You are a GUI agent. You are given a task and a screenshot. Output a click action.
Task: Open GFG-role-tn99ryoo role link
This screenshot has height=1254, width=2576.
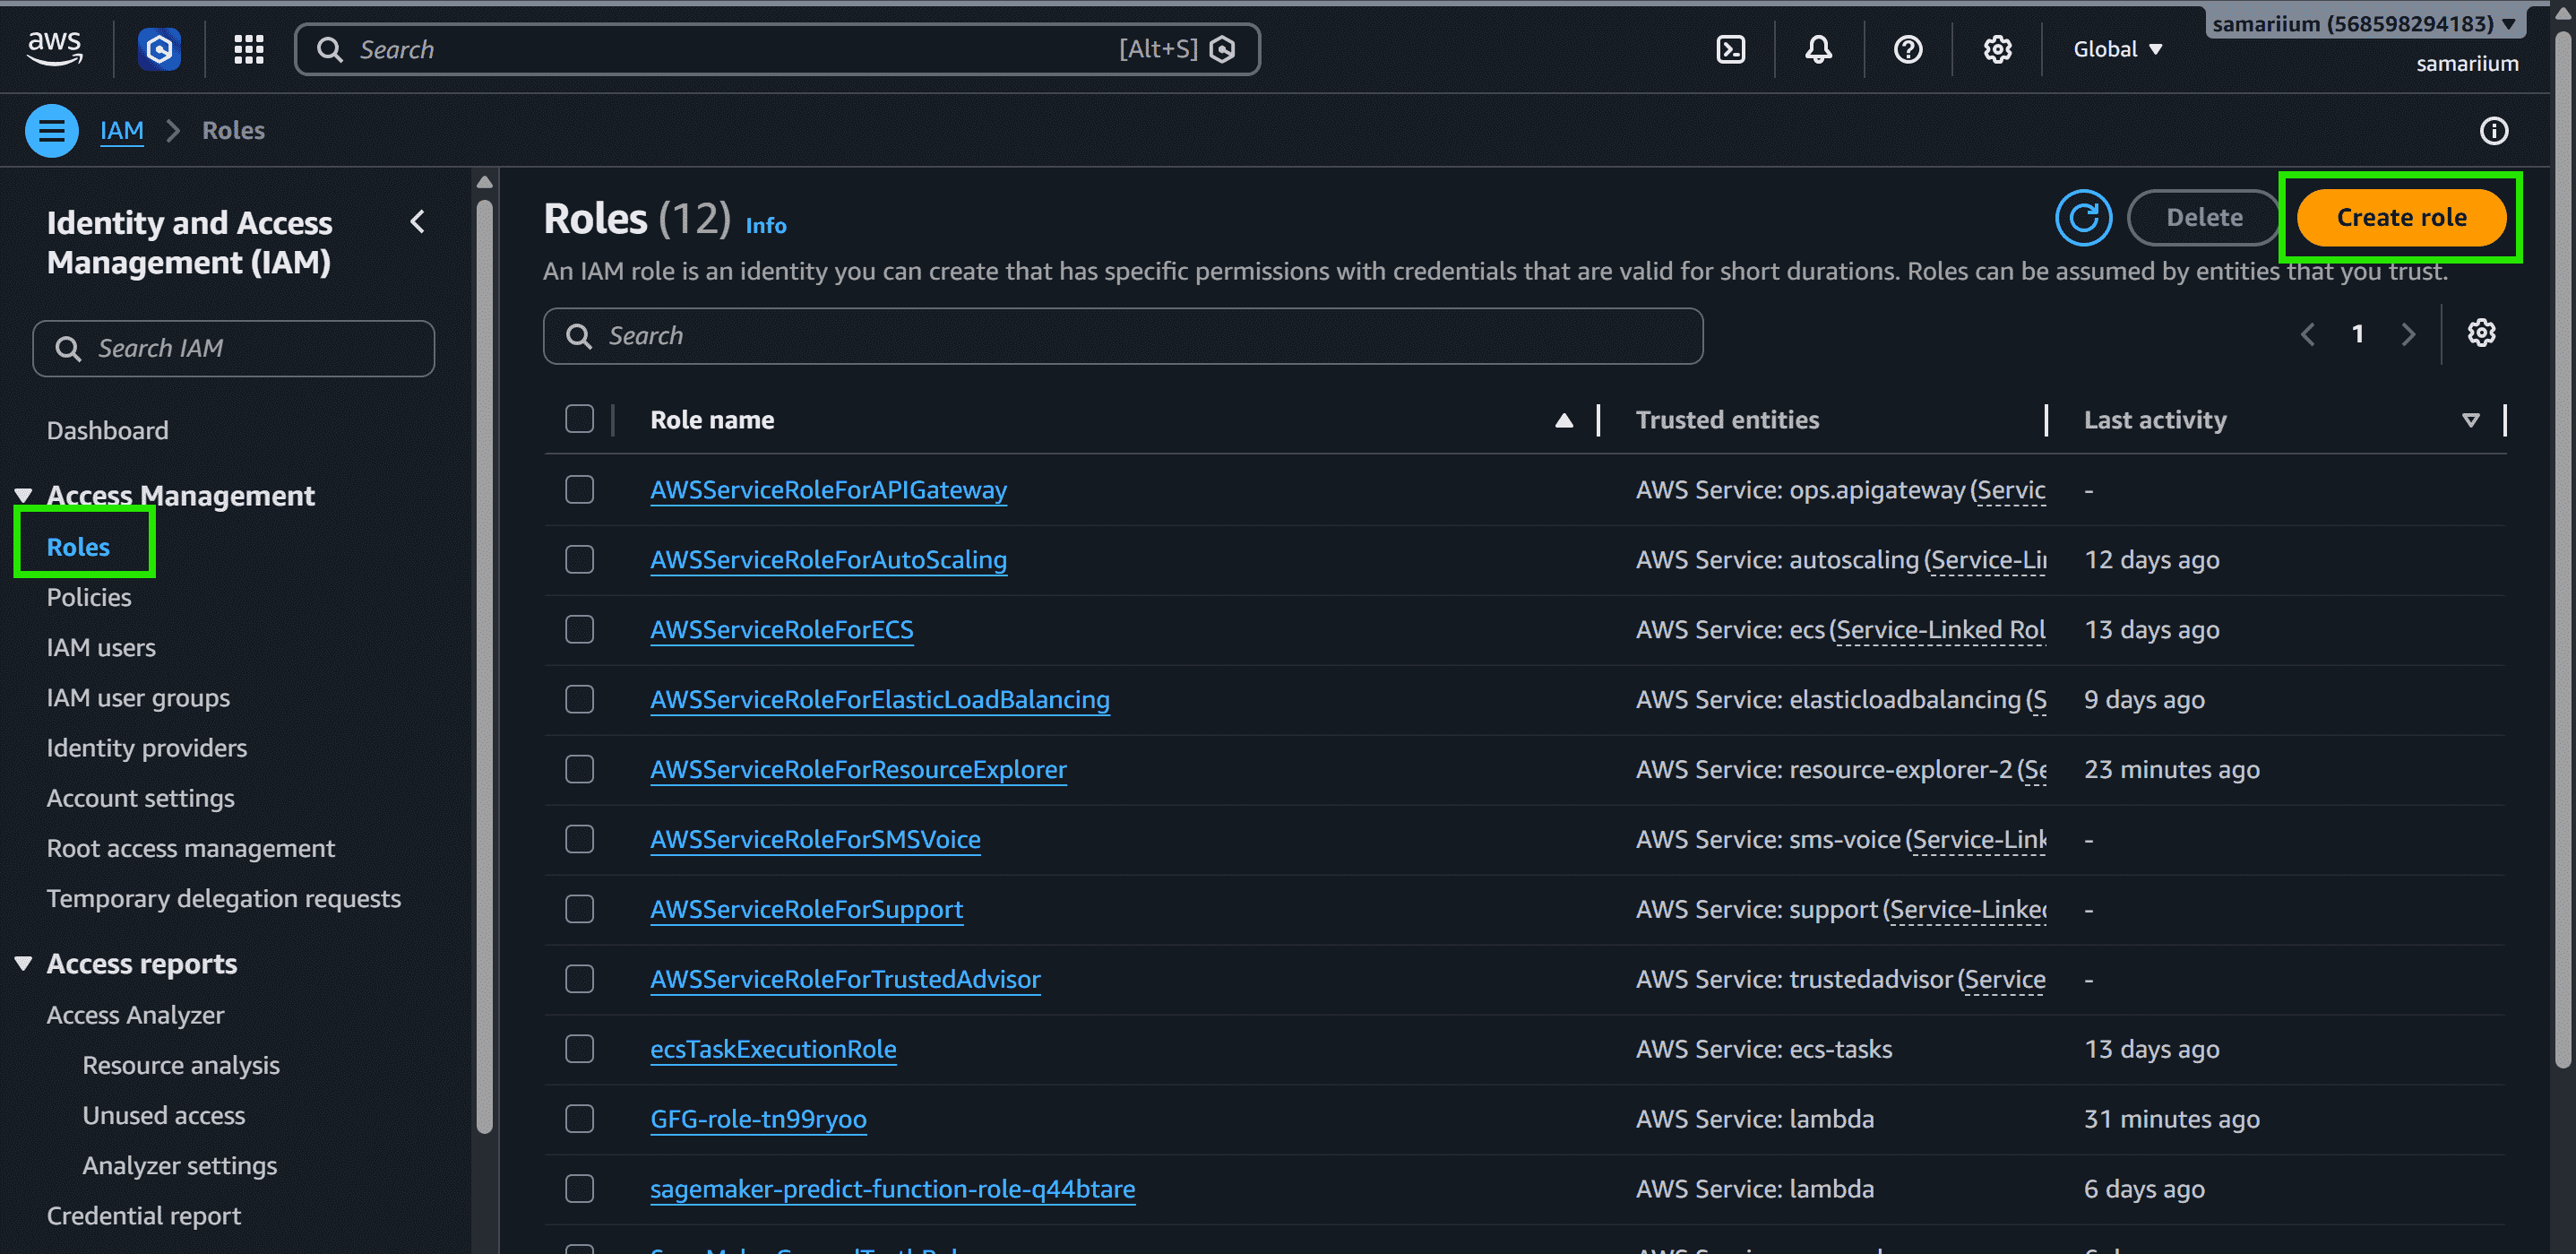(x=758, y=1119)
